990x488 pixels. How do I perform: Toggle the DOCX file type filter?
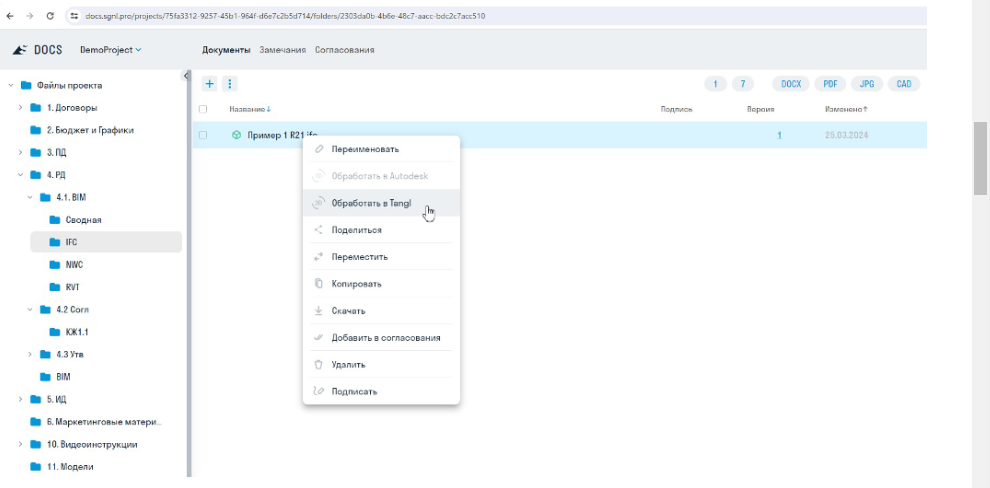(x=791, y=84)
